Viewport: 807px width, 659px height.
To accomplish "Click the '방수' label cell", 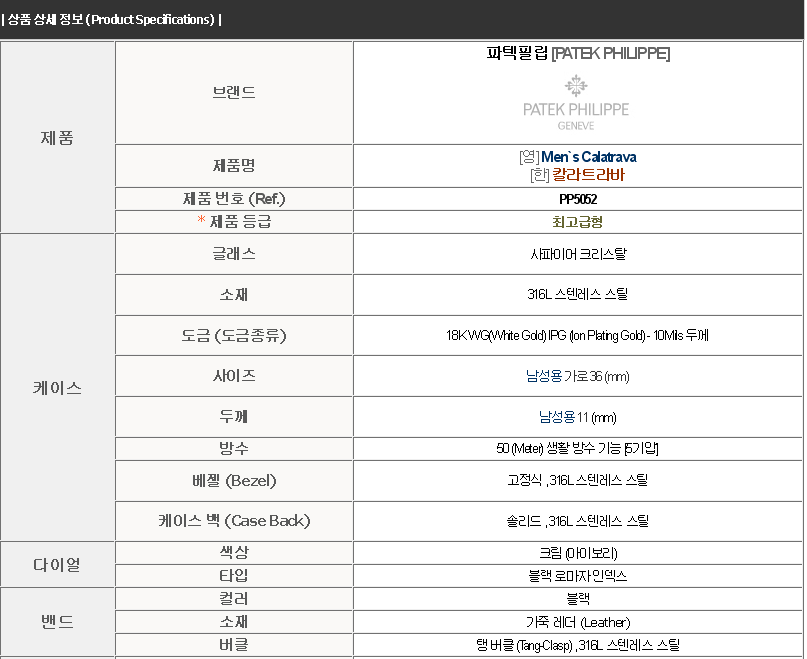I will [x=234, y=448].
